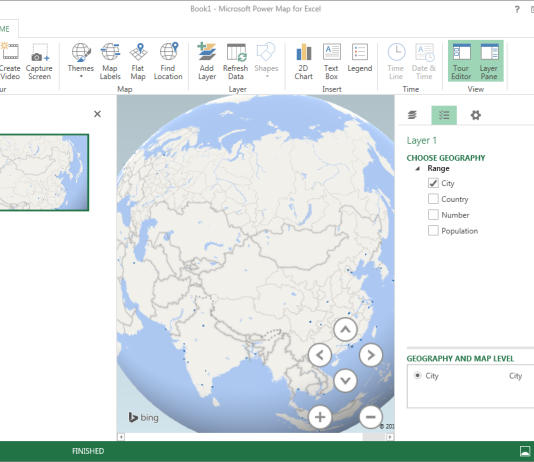Open the Themes gallery
This screenshot has width=534, height=462.
click(81, 62)
